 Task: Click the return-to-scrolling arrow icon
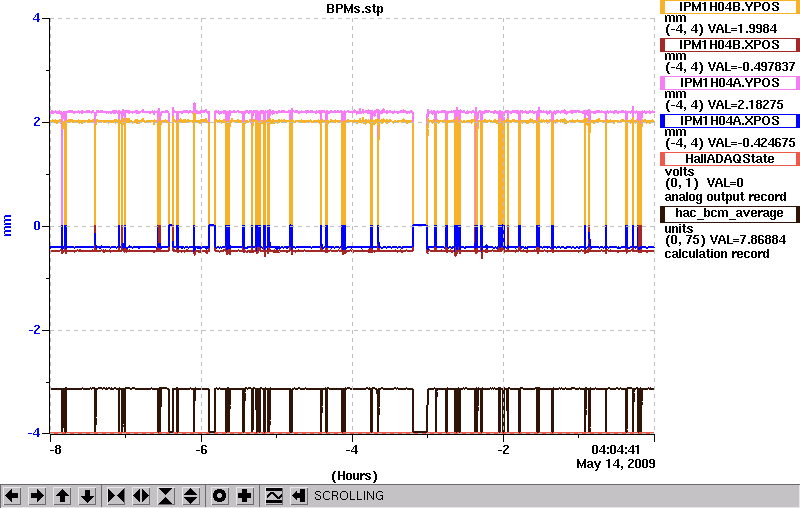coord(299,496)
